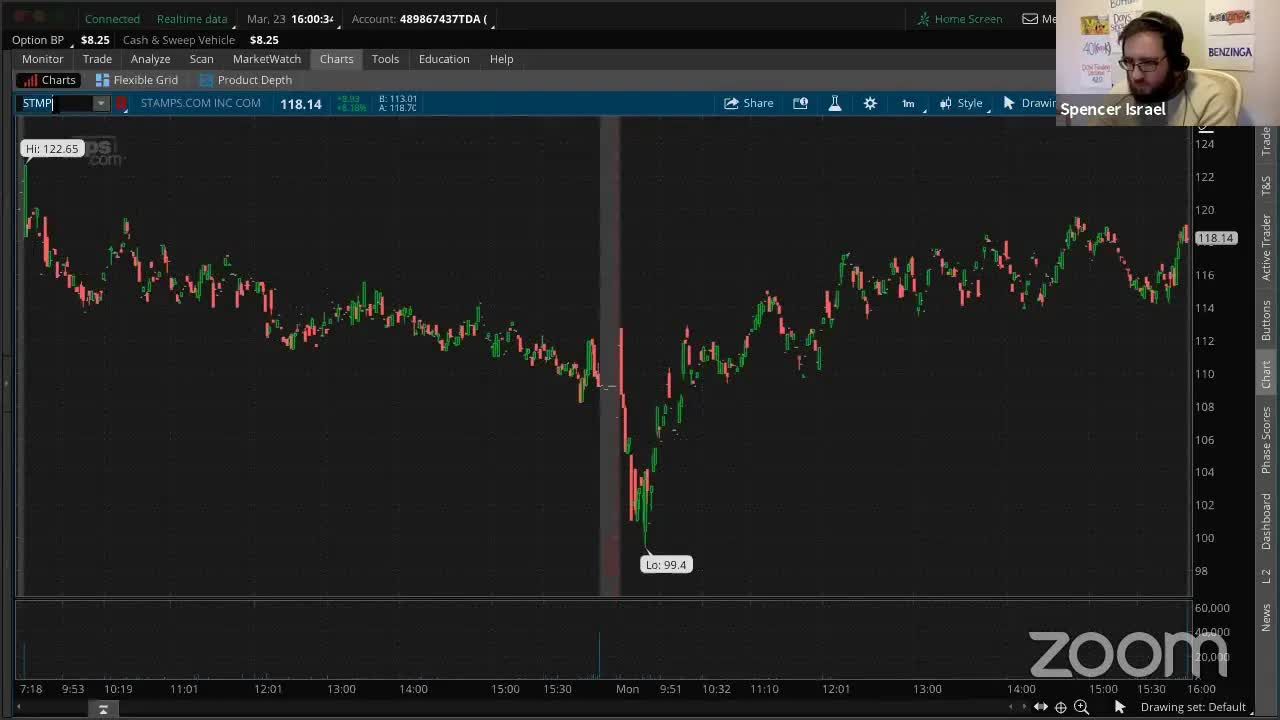Select the Charts sub-tab with bar icon
The height and width of the screenshot is (720, 1280).
(49, 80)
